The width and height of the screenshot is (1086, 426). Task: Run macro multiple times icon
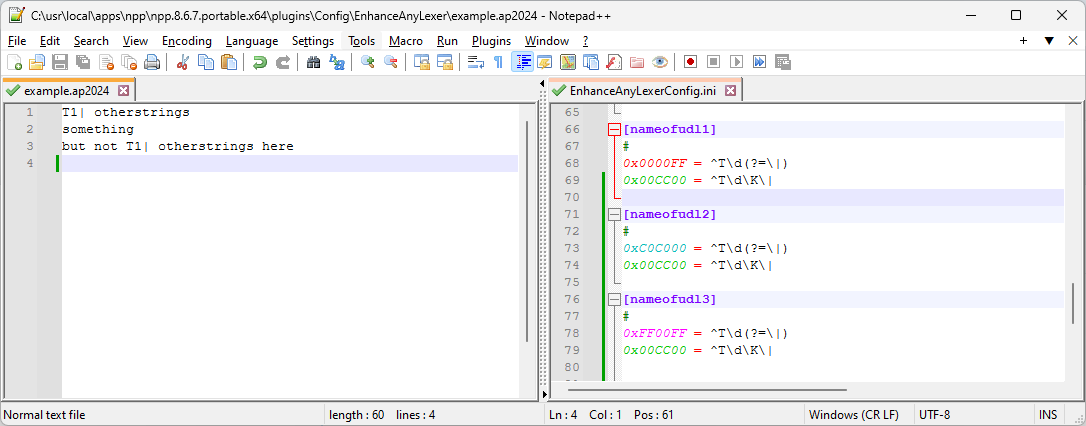(760, 62)
